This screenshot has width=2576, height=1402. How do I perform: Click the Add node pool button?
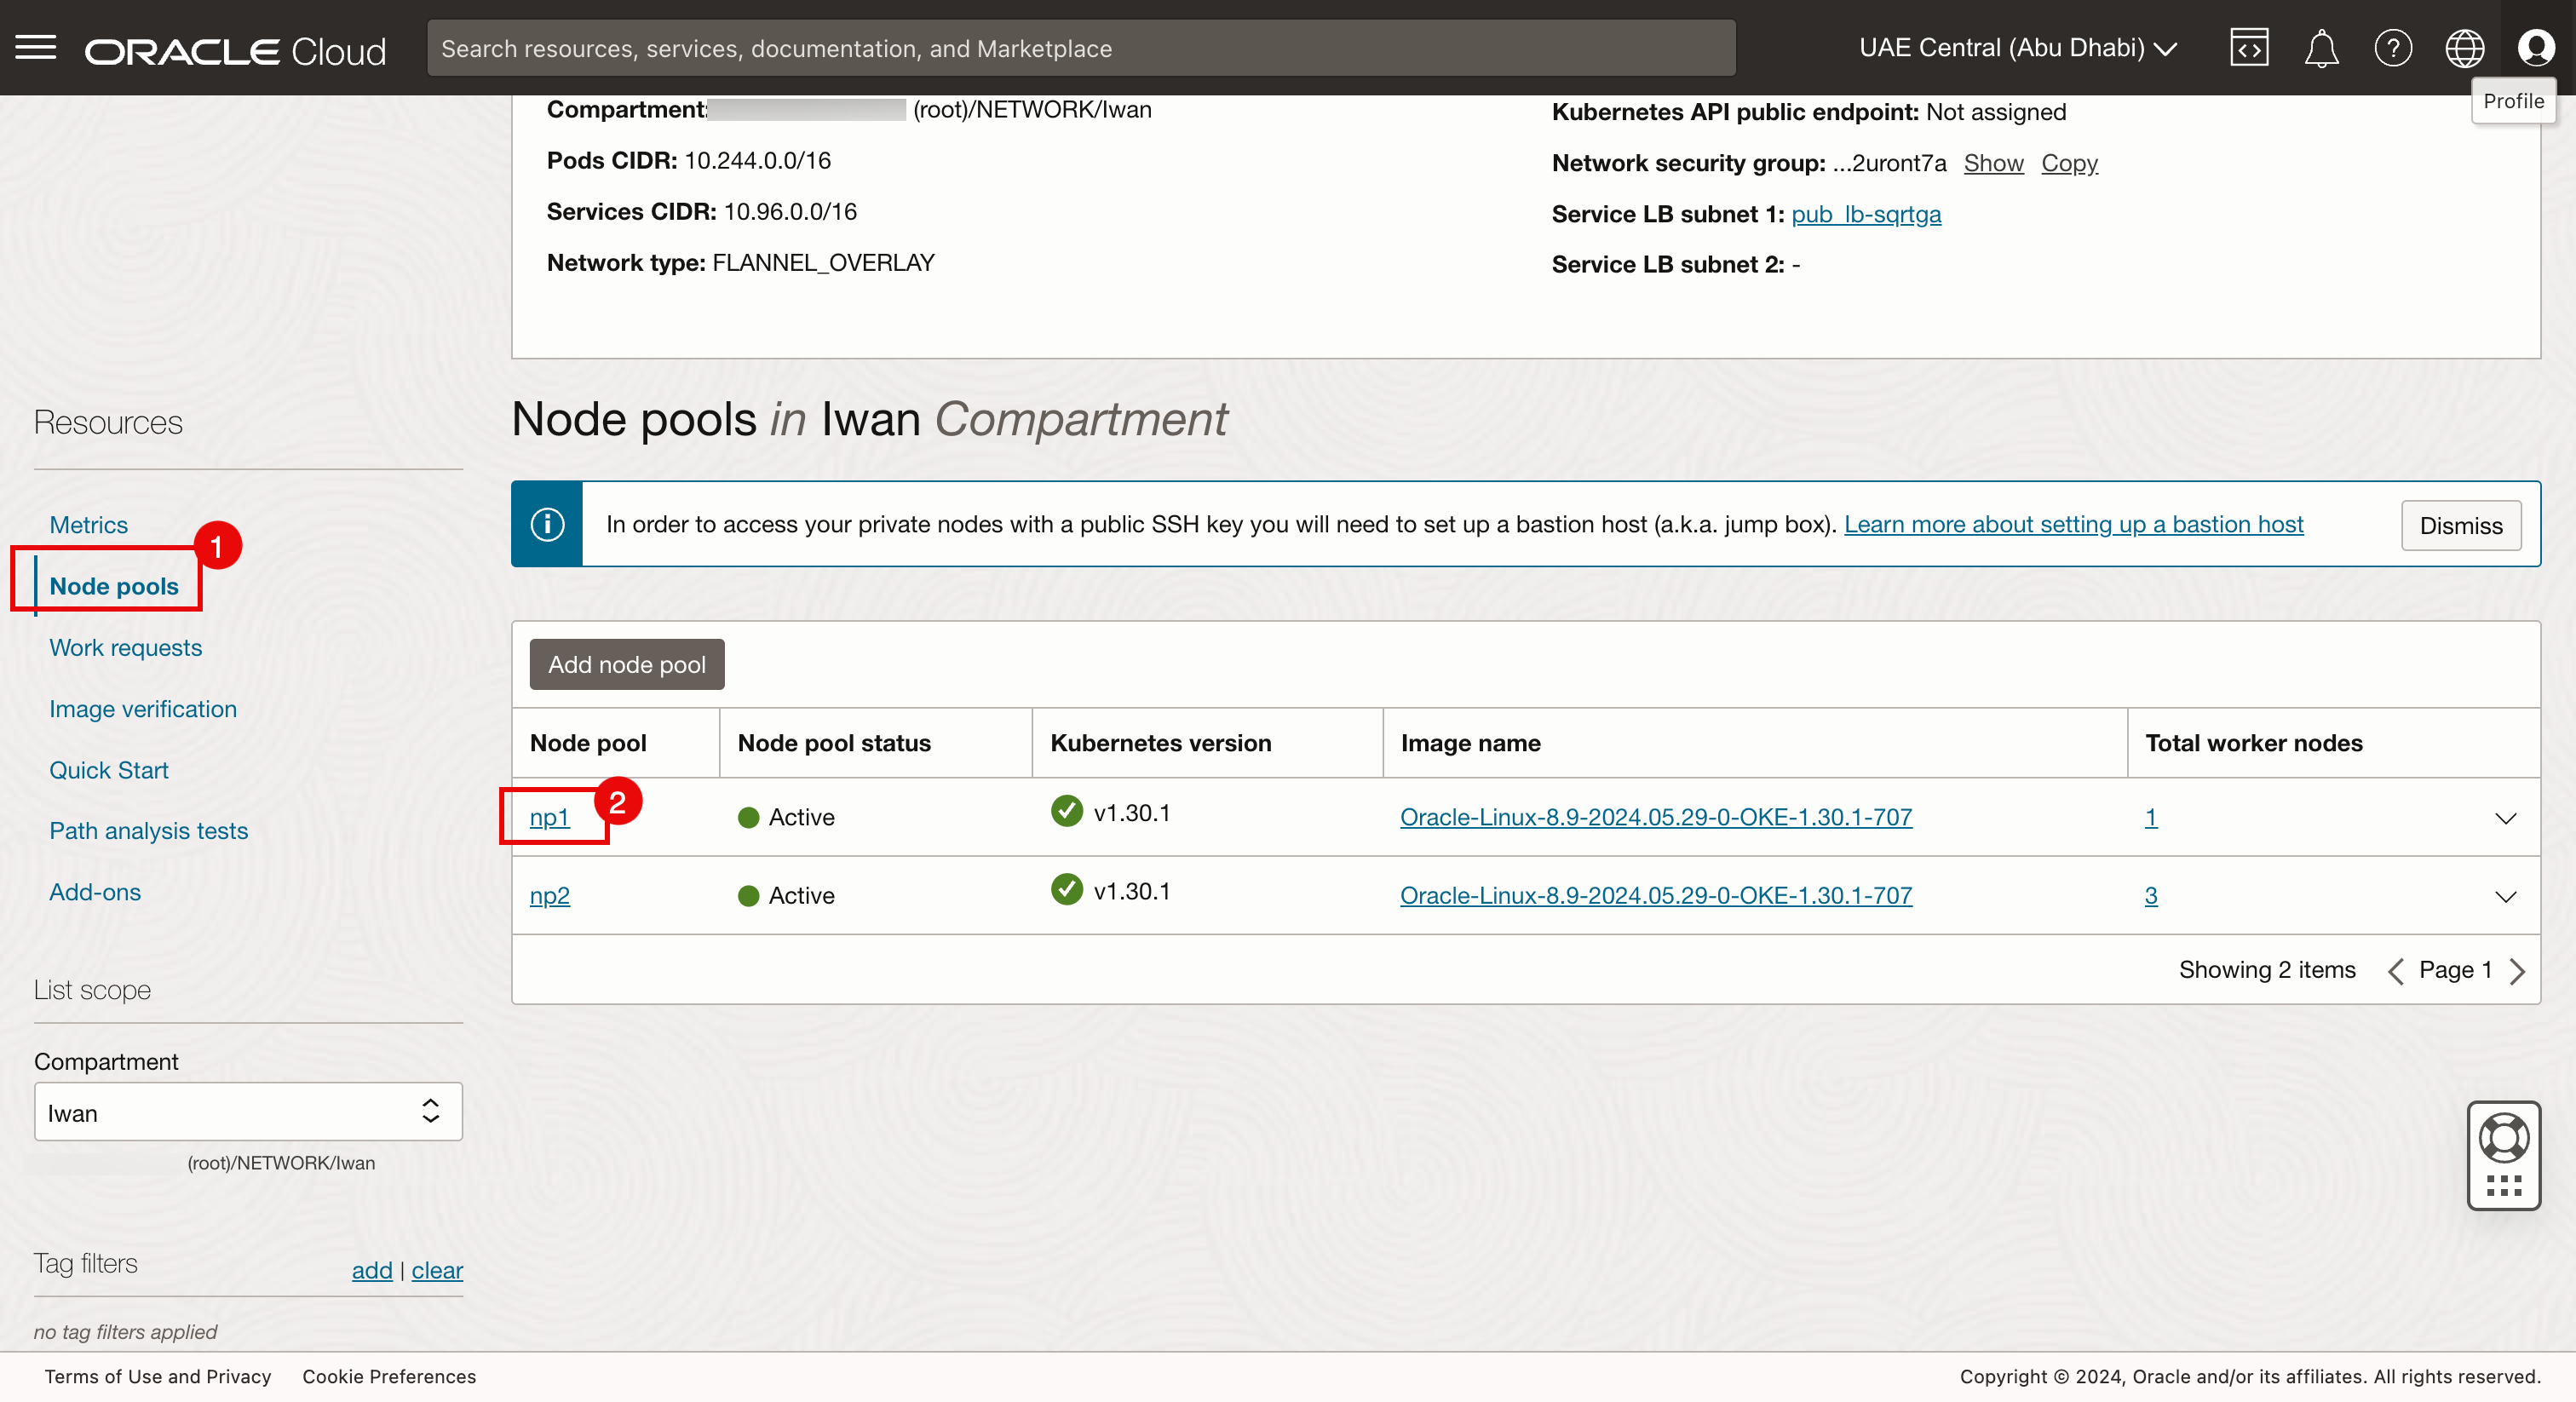[x=626, y=664]
